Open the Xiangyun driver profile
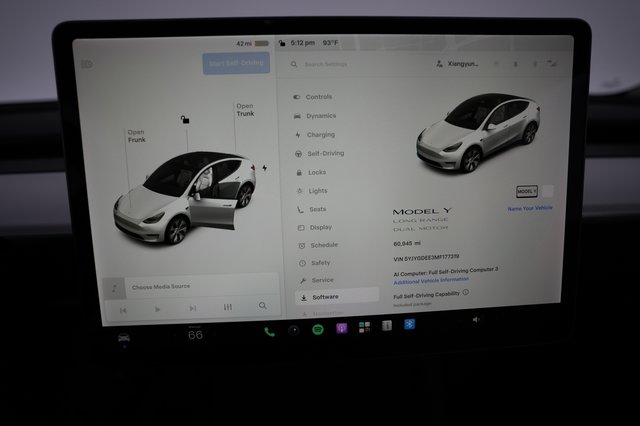 click(x=457, y=64)
